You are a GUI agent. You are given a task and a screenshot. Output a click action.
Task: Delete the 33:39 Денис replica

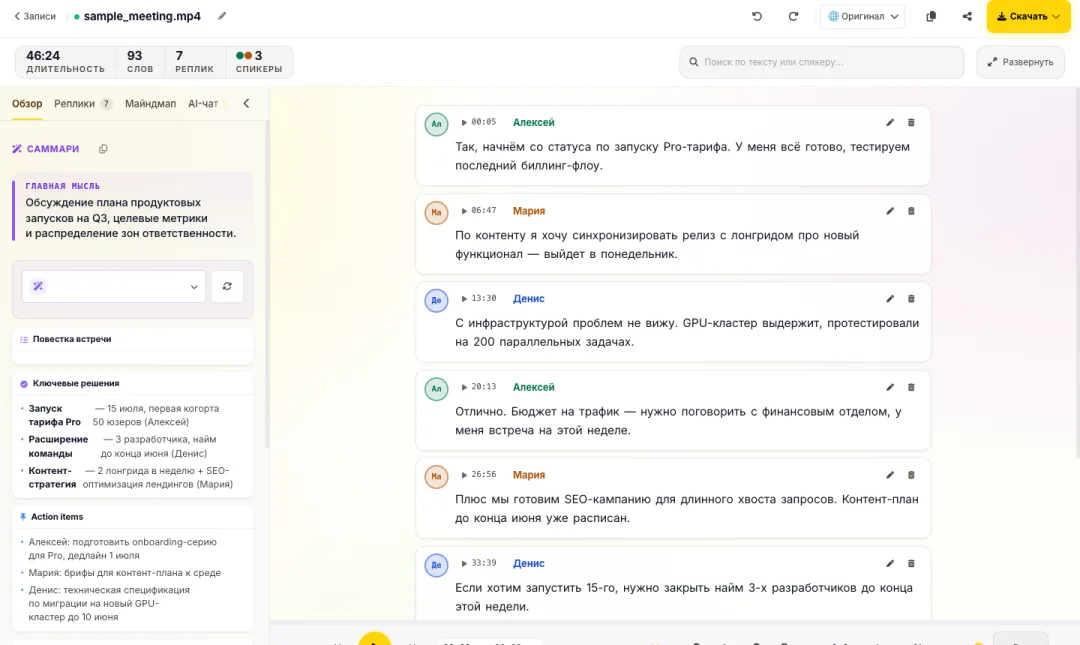911,564
